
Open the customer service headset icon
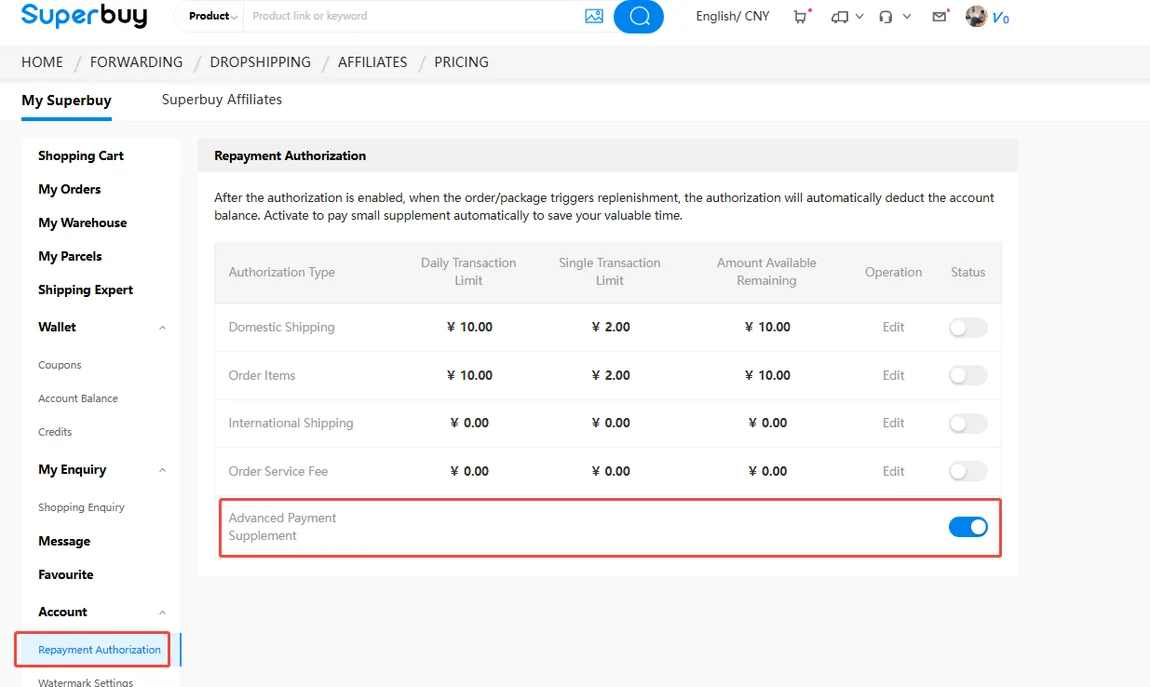pos(885,16)
